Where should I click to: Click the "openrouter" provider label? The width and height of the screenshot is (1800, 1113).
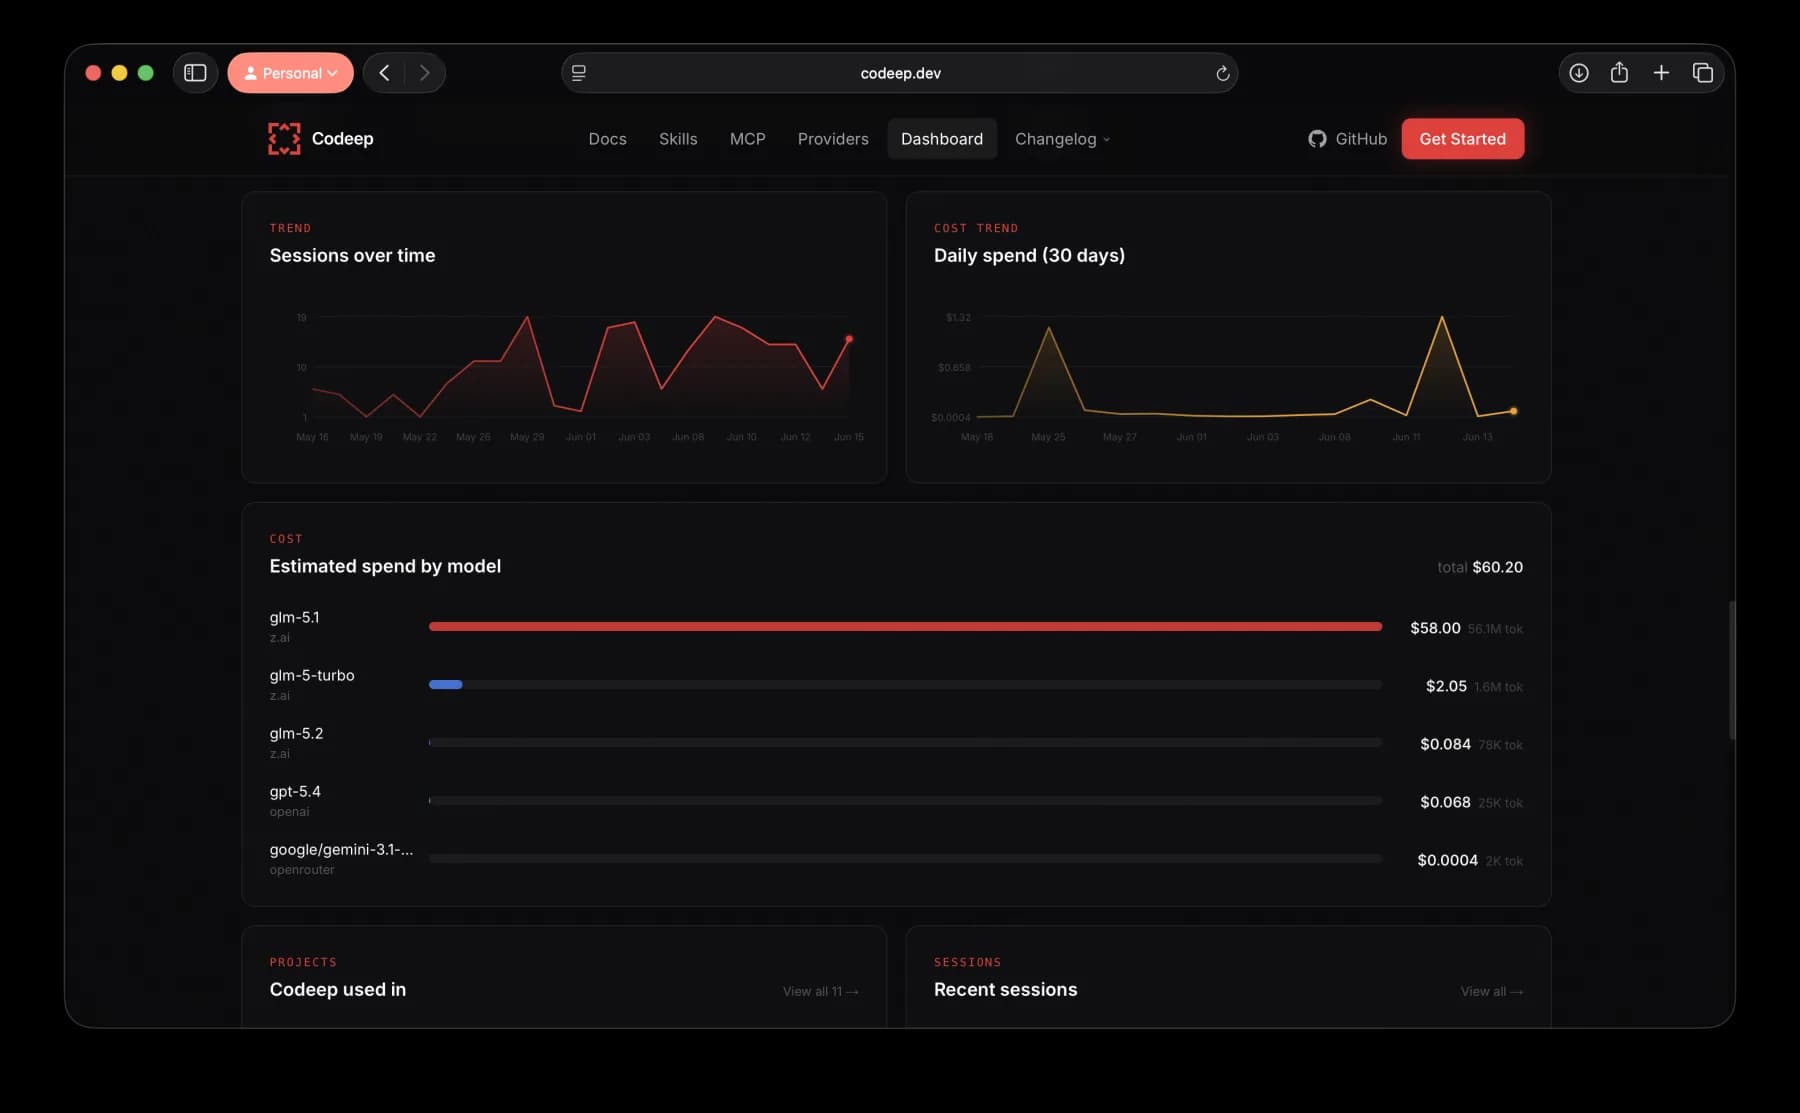pos(302,870)
